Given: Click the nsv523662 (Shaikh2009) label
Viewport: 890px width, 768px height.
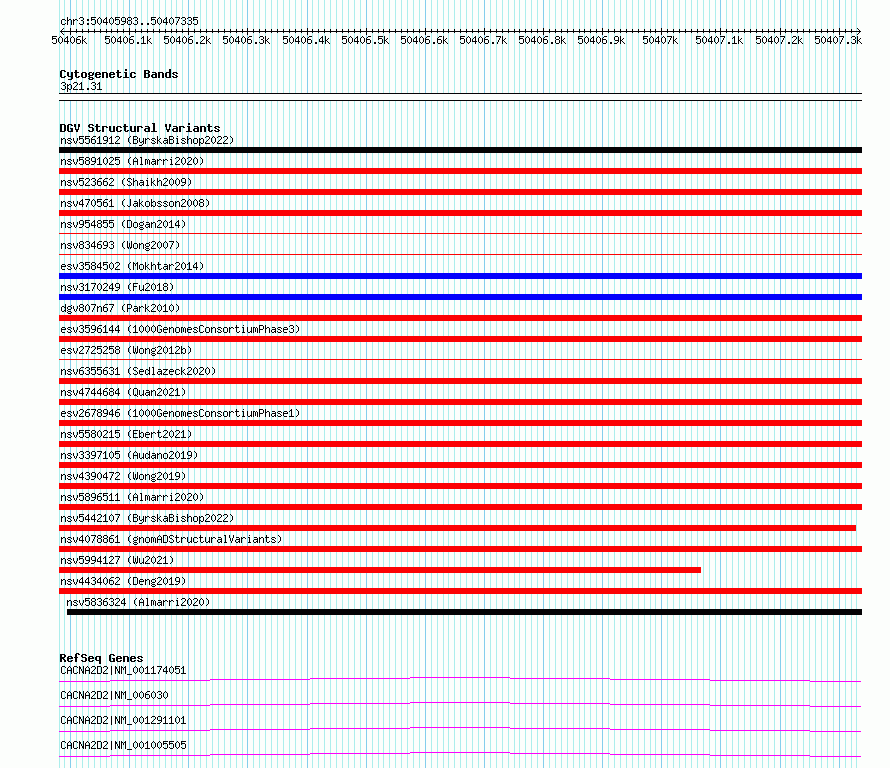Looking at the screenshot, I should [x=126, y=182].
